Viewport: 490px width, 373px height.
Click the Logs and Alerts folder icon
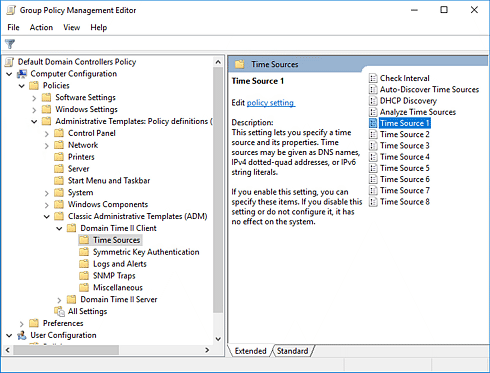click(84, 264)
